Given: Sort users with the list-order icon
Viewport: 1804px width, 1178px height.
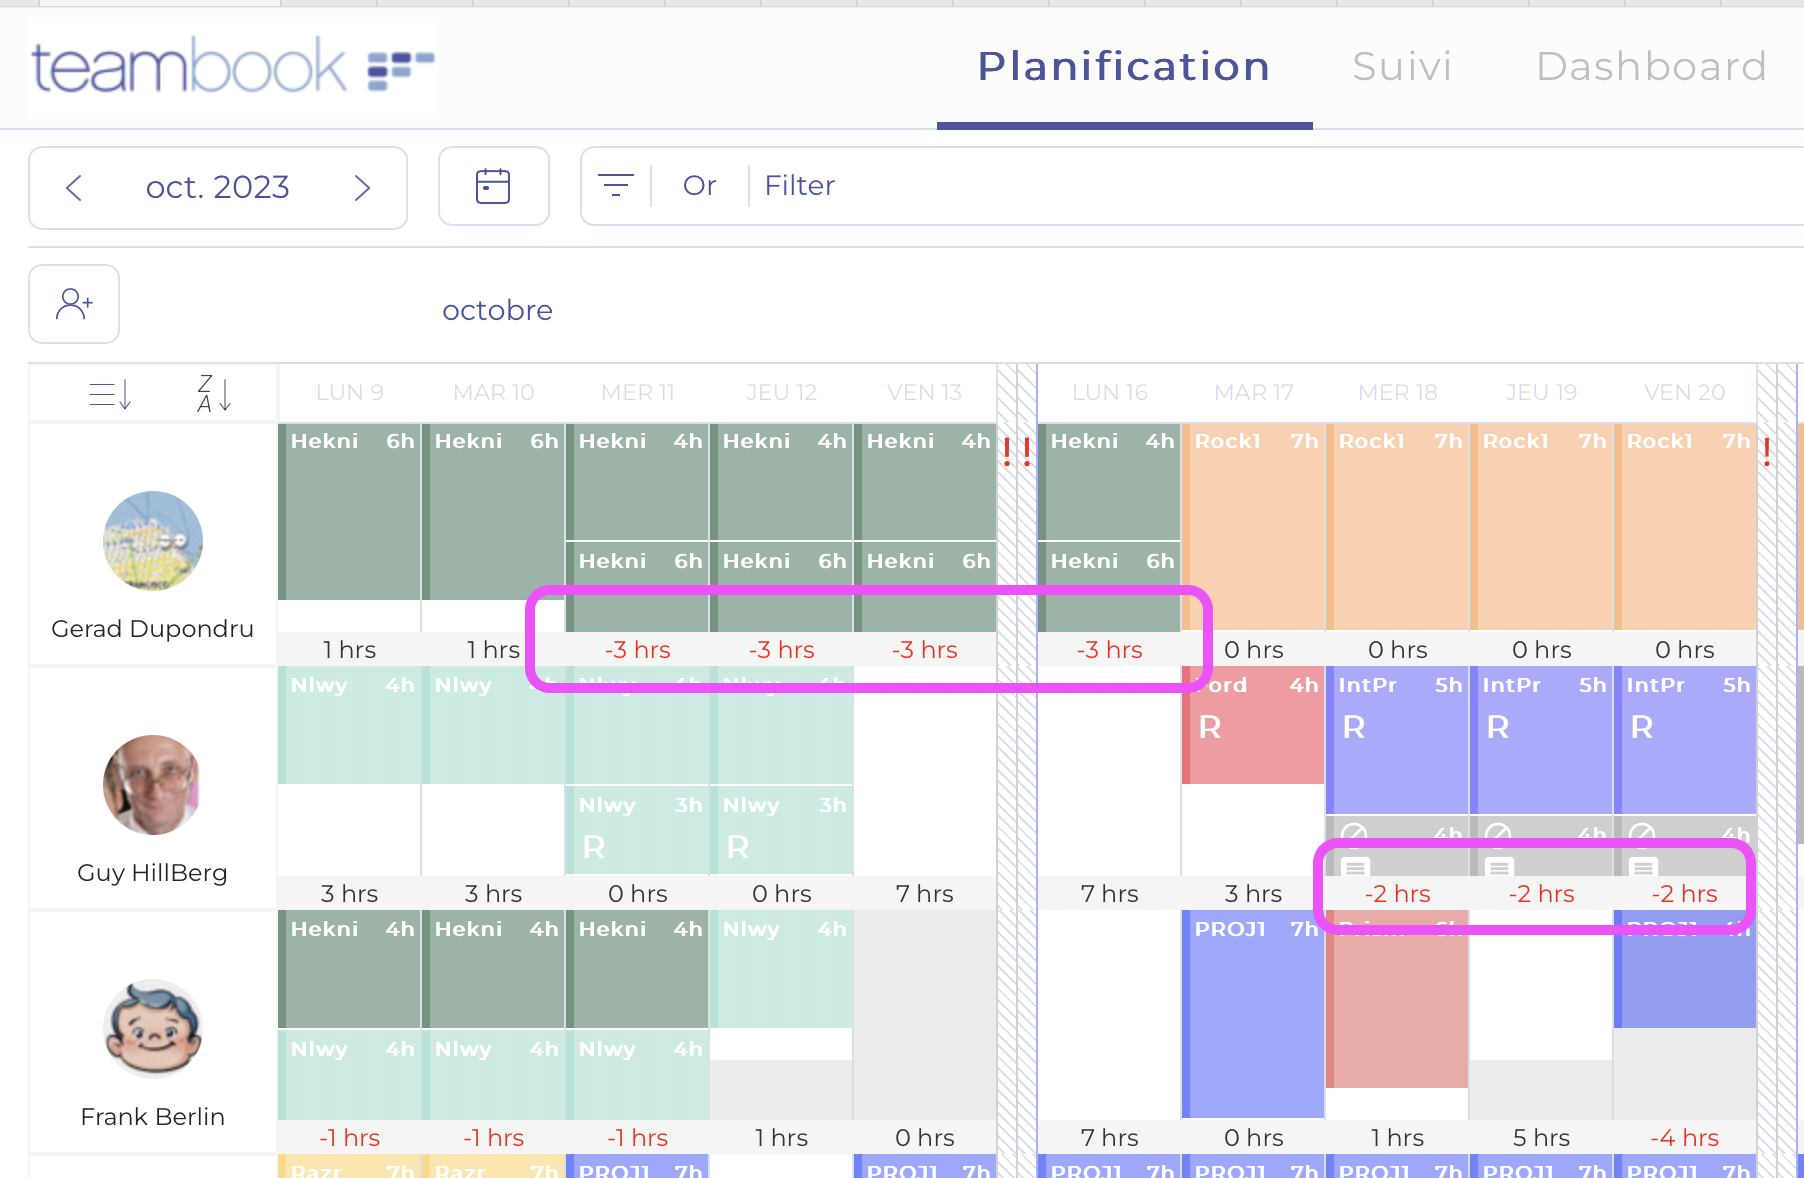Looking at the screenshot, I should coord(110,395).
